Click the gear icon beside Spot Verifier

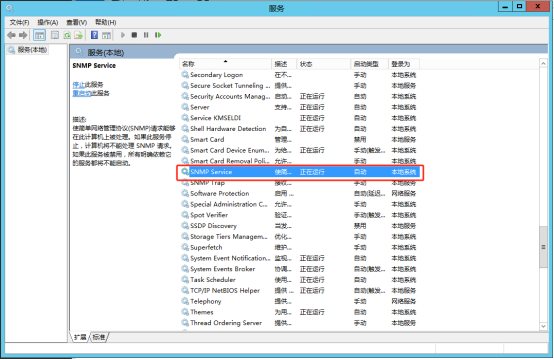click(185, 215)
